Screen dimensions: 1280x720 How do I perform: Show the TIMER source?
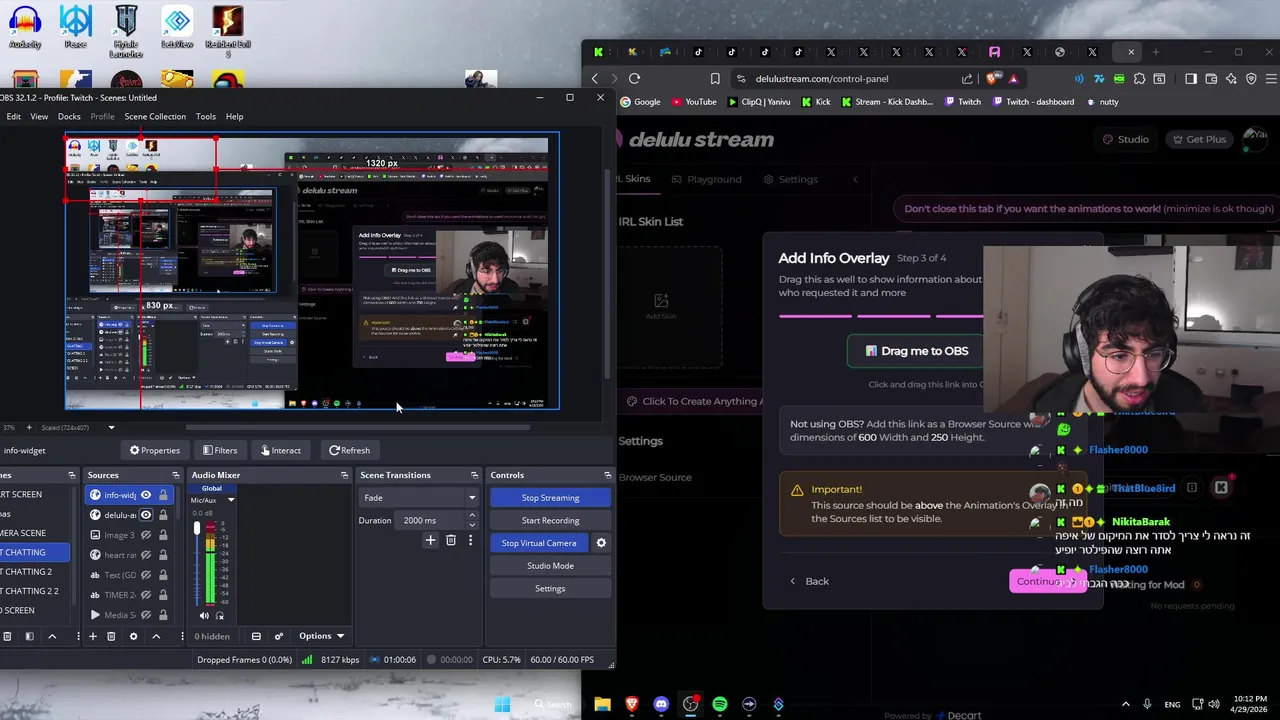point(146,595)
